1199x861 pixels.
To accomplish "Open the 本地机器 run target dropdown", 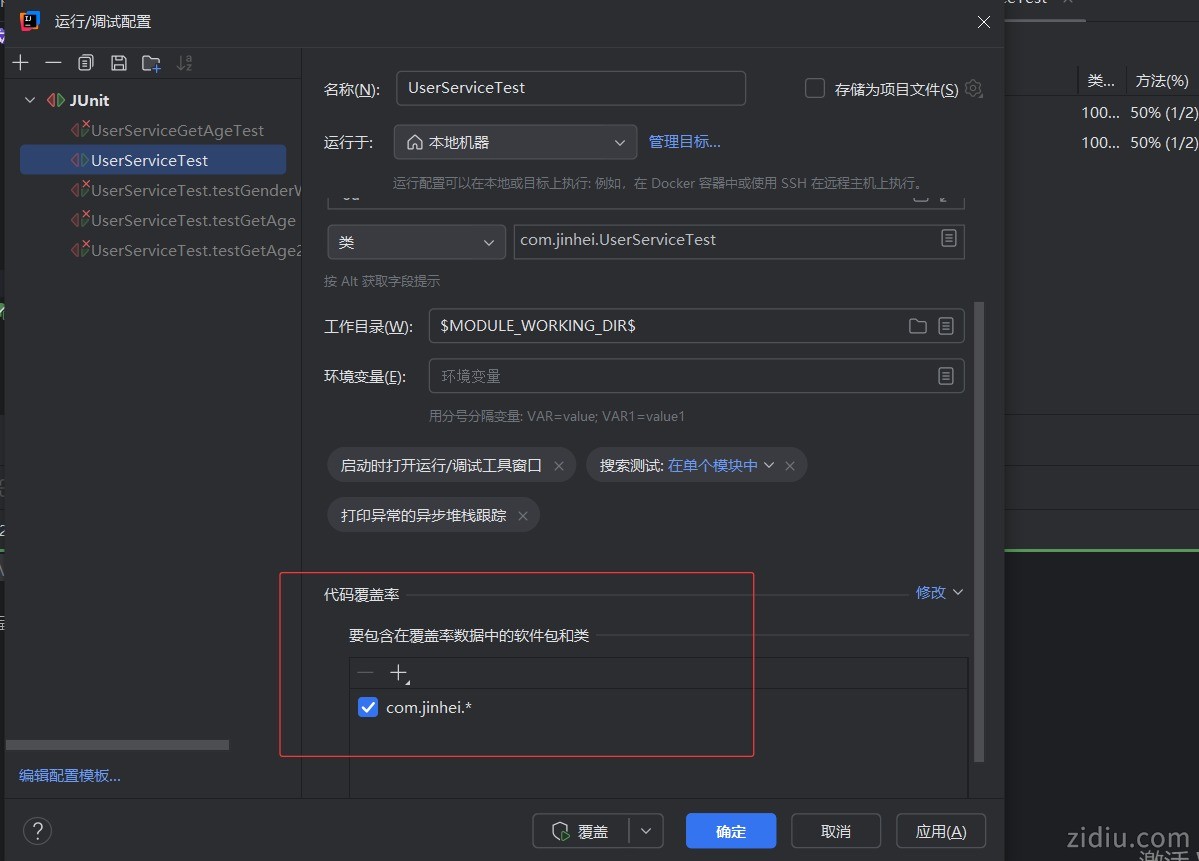I will 515,143.
